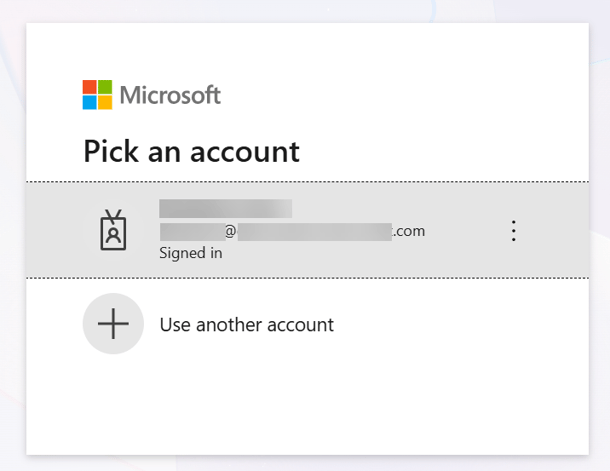Click the Microsoft wordmark text

170,96
